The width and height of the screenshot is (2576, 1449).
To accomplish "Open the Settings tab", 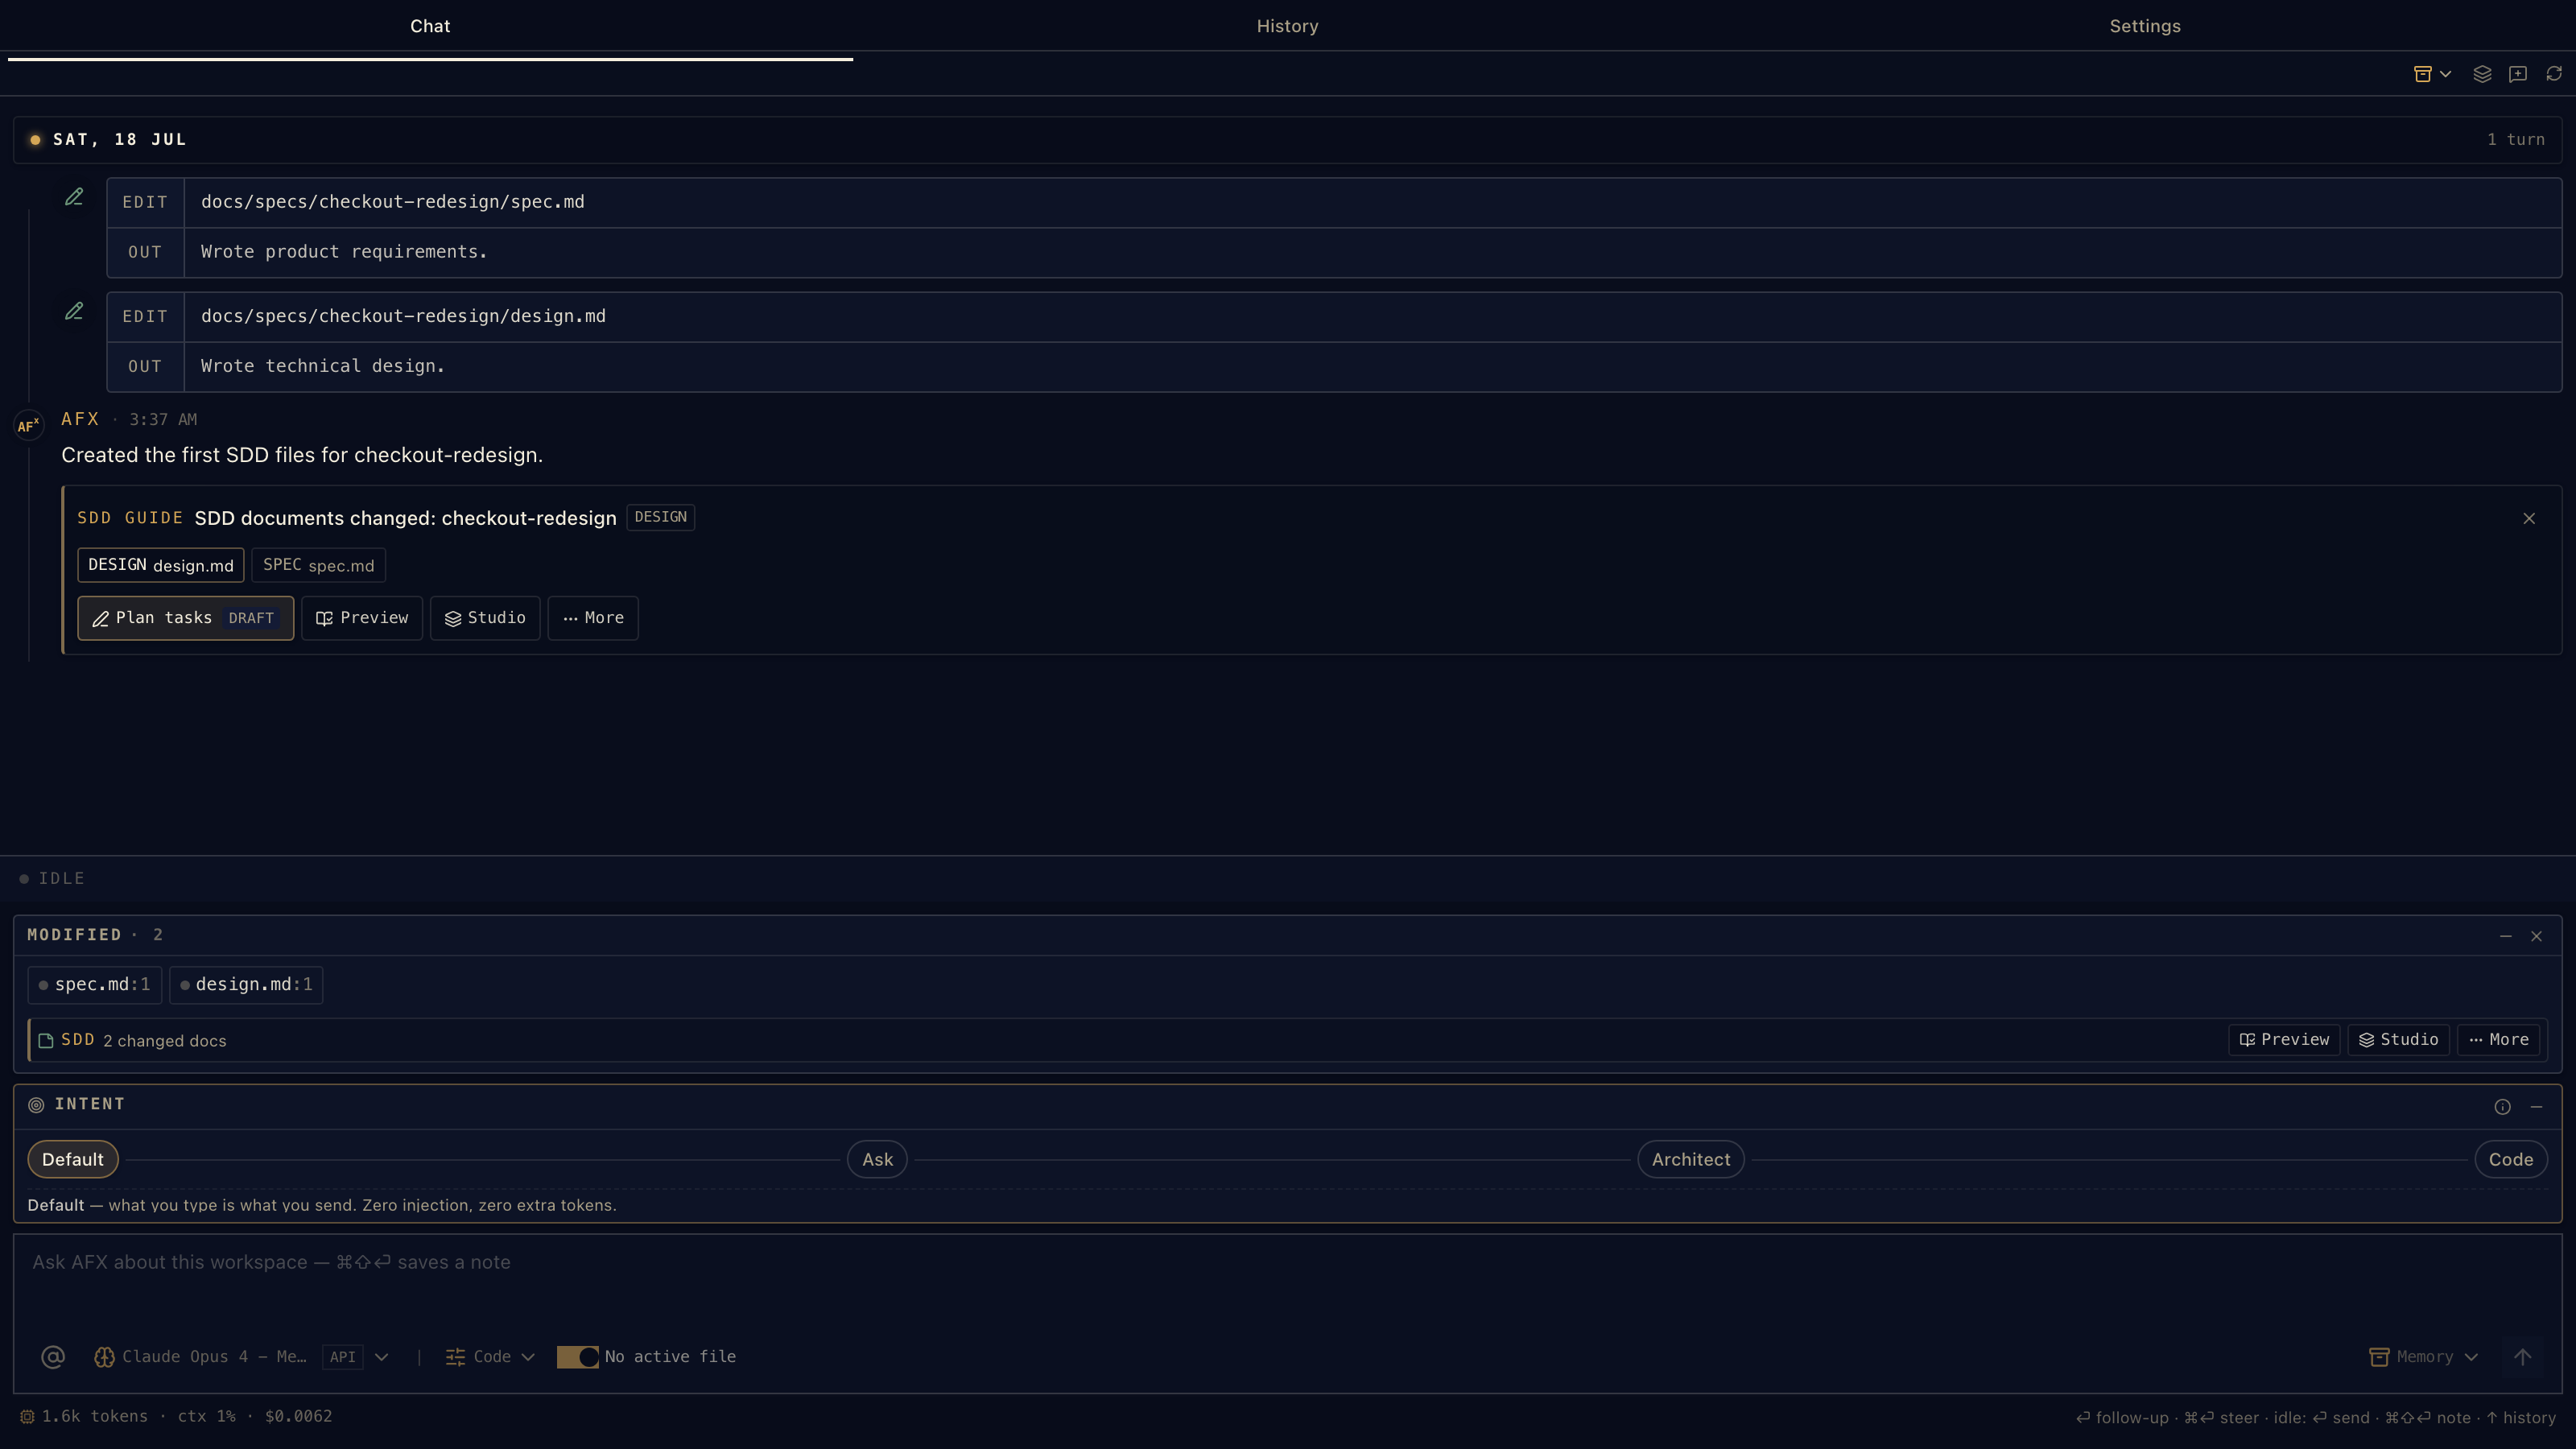I will pyautogui.click(x=2145, y=26).
